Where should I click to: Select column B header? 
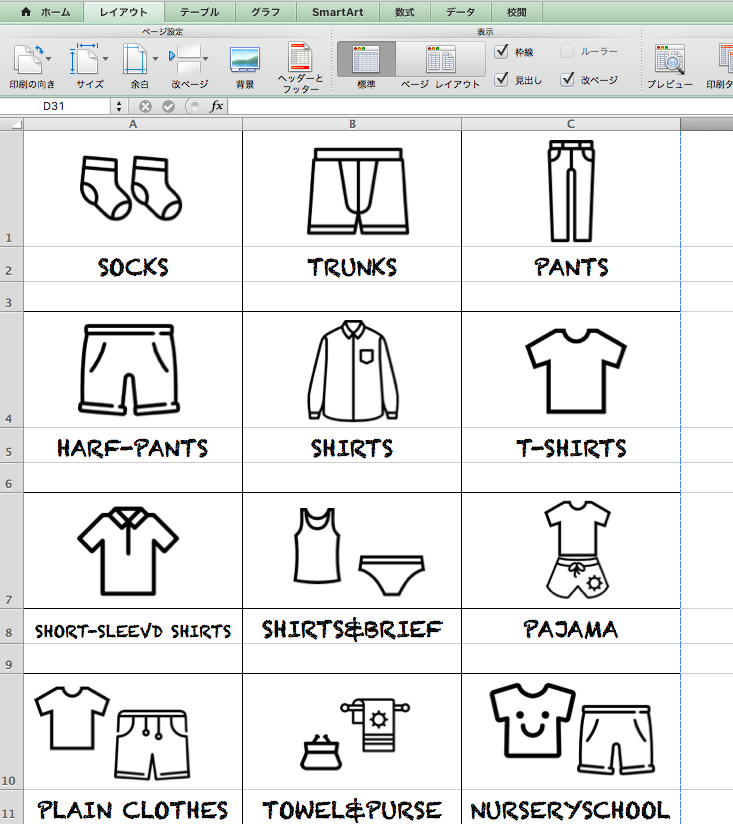point(352,125)
